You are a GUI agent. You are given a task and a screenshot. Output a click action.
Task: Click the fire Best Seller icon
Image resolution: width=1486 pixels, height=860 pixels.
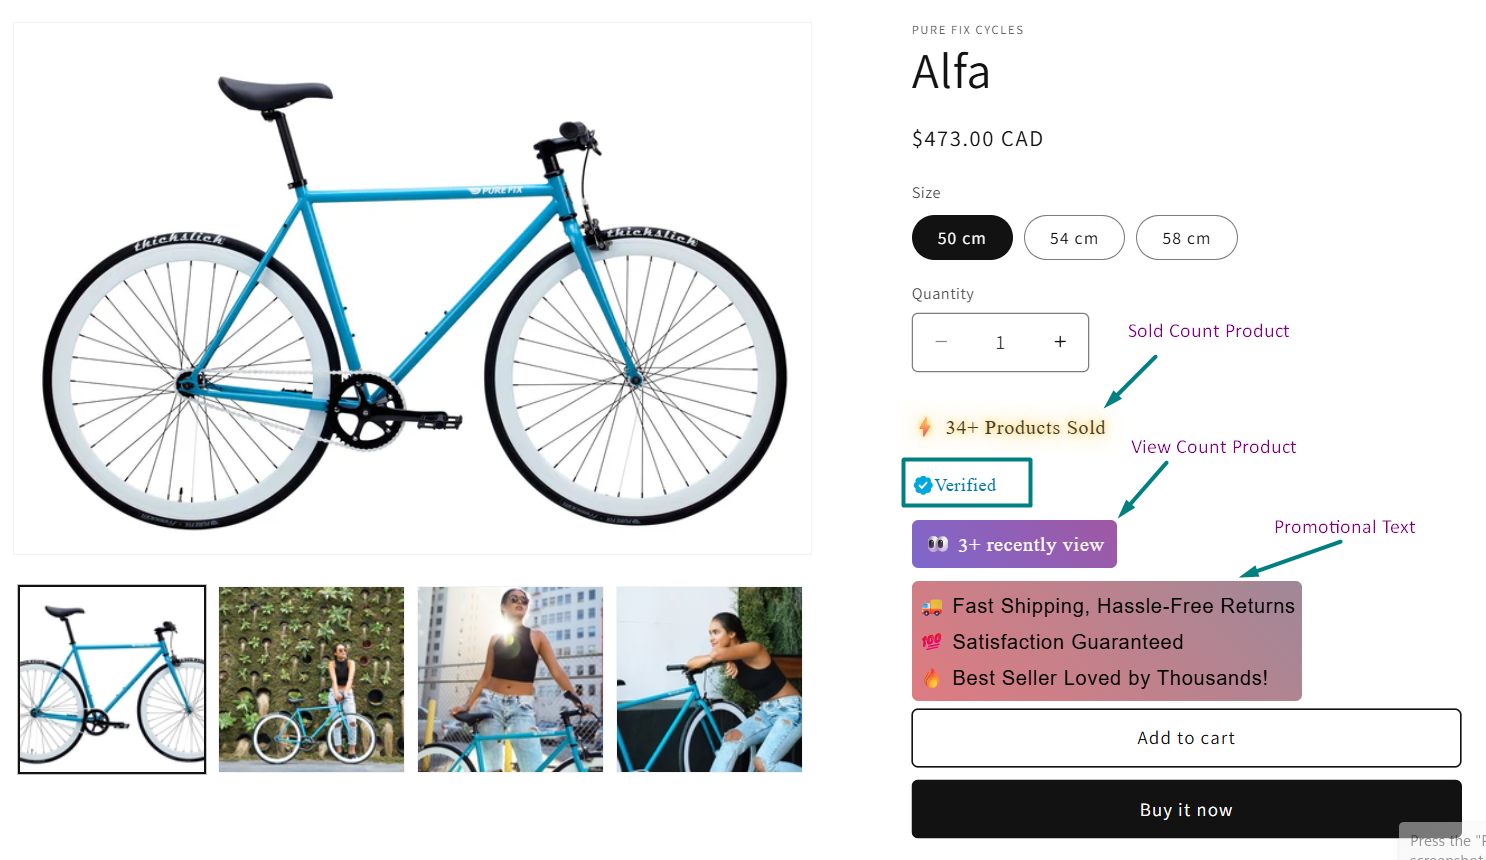click(932, 678)
